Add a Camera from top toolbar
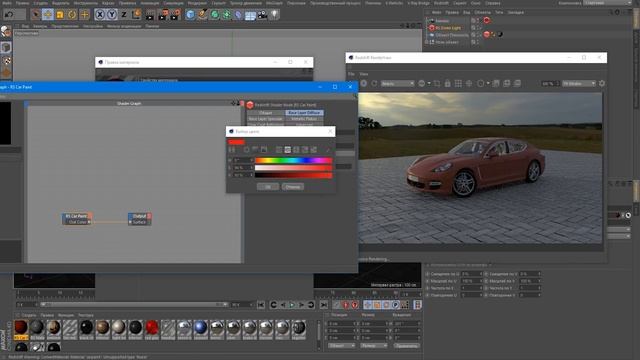Screen dimensions: 640x360 pos(262,15)
